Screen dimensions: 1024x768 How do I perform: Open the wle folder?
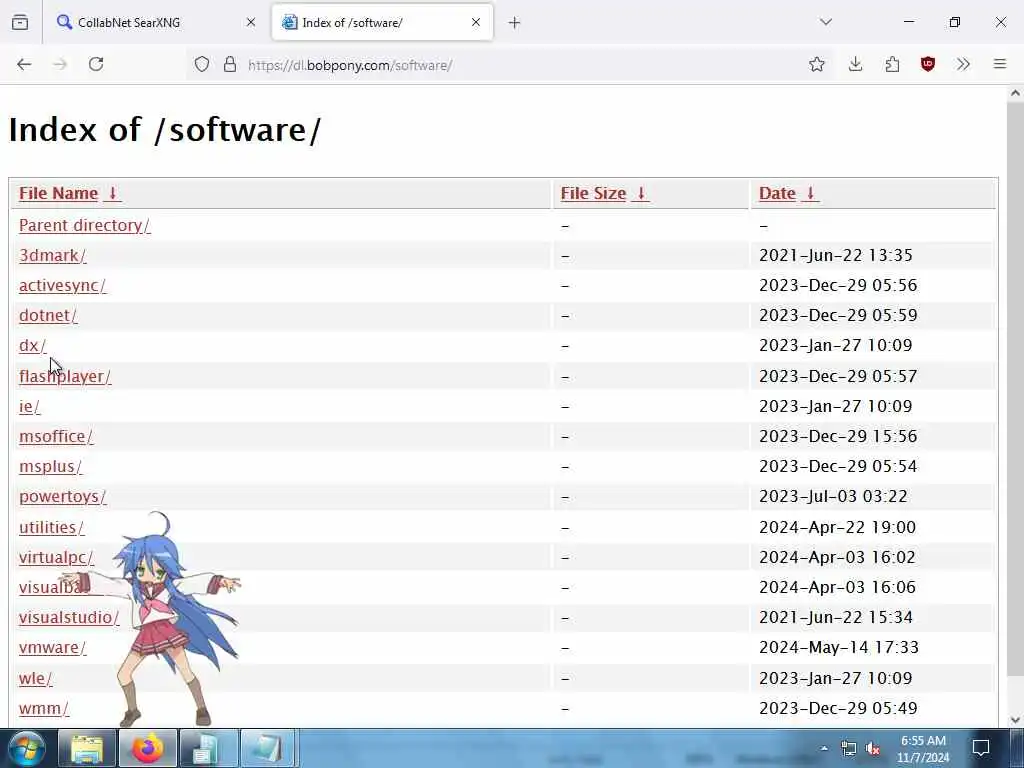[x=35, y=678]
